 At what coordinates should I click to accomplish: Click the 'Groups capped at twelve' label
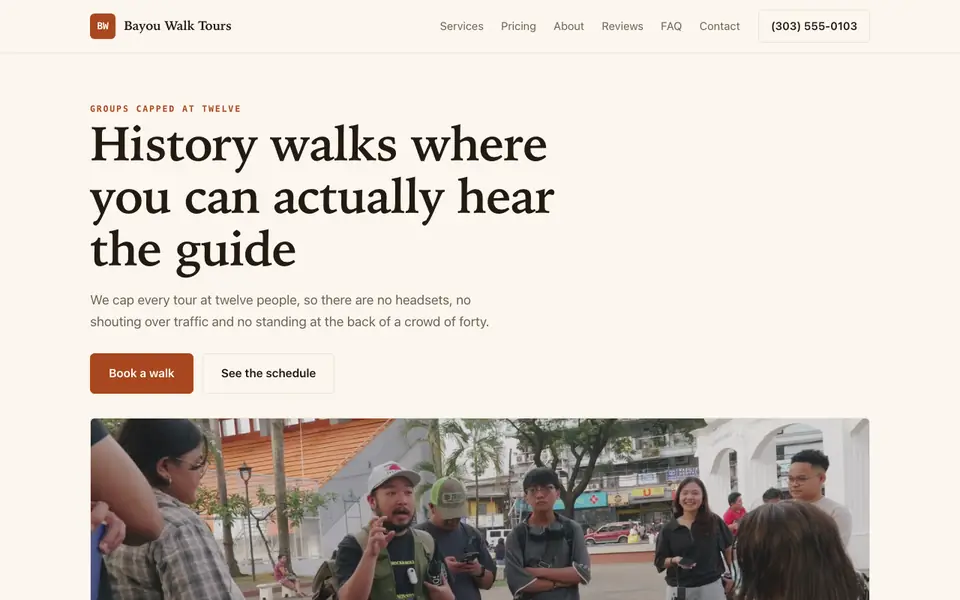[165, 109]
